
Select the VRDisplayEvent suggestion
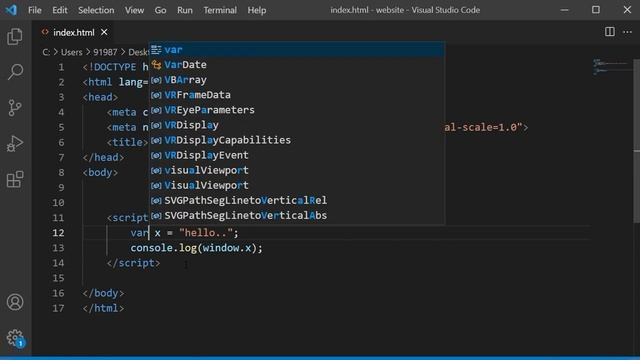[297, 155]
